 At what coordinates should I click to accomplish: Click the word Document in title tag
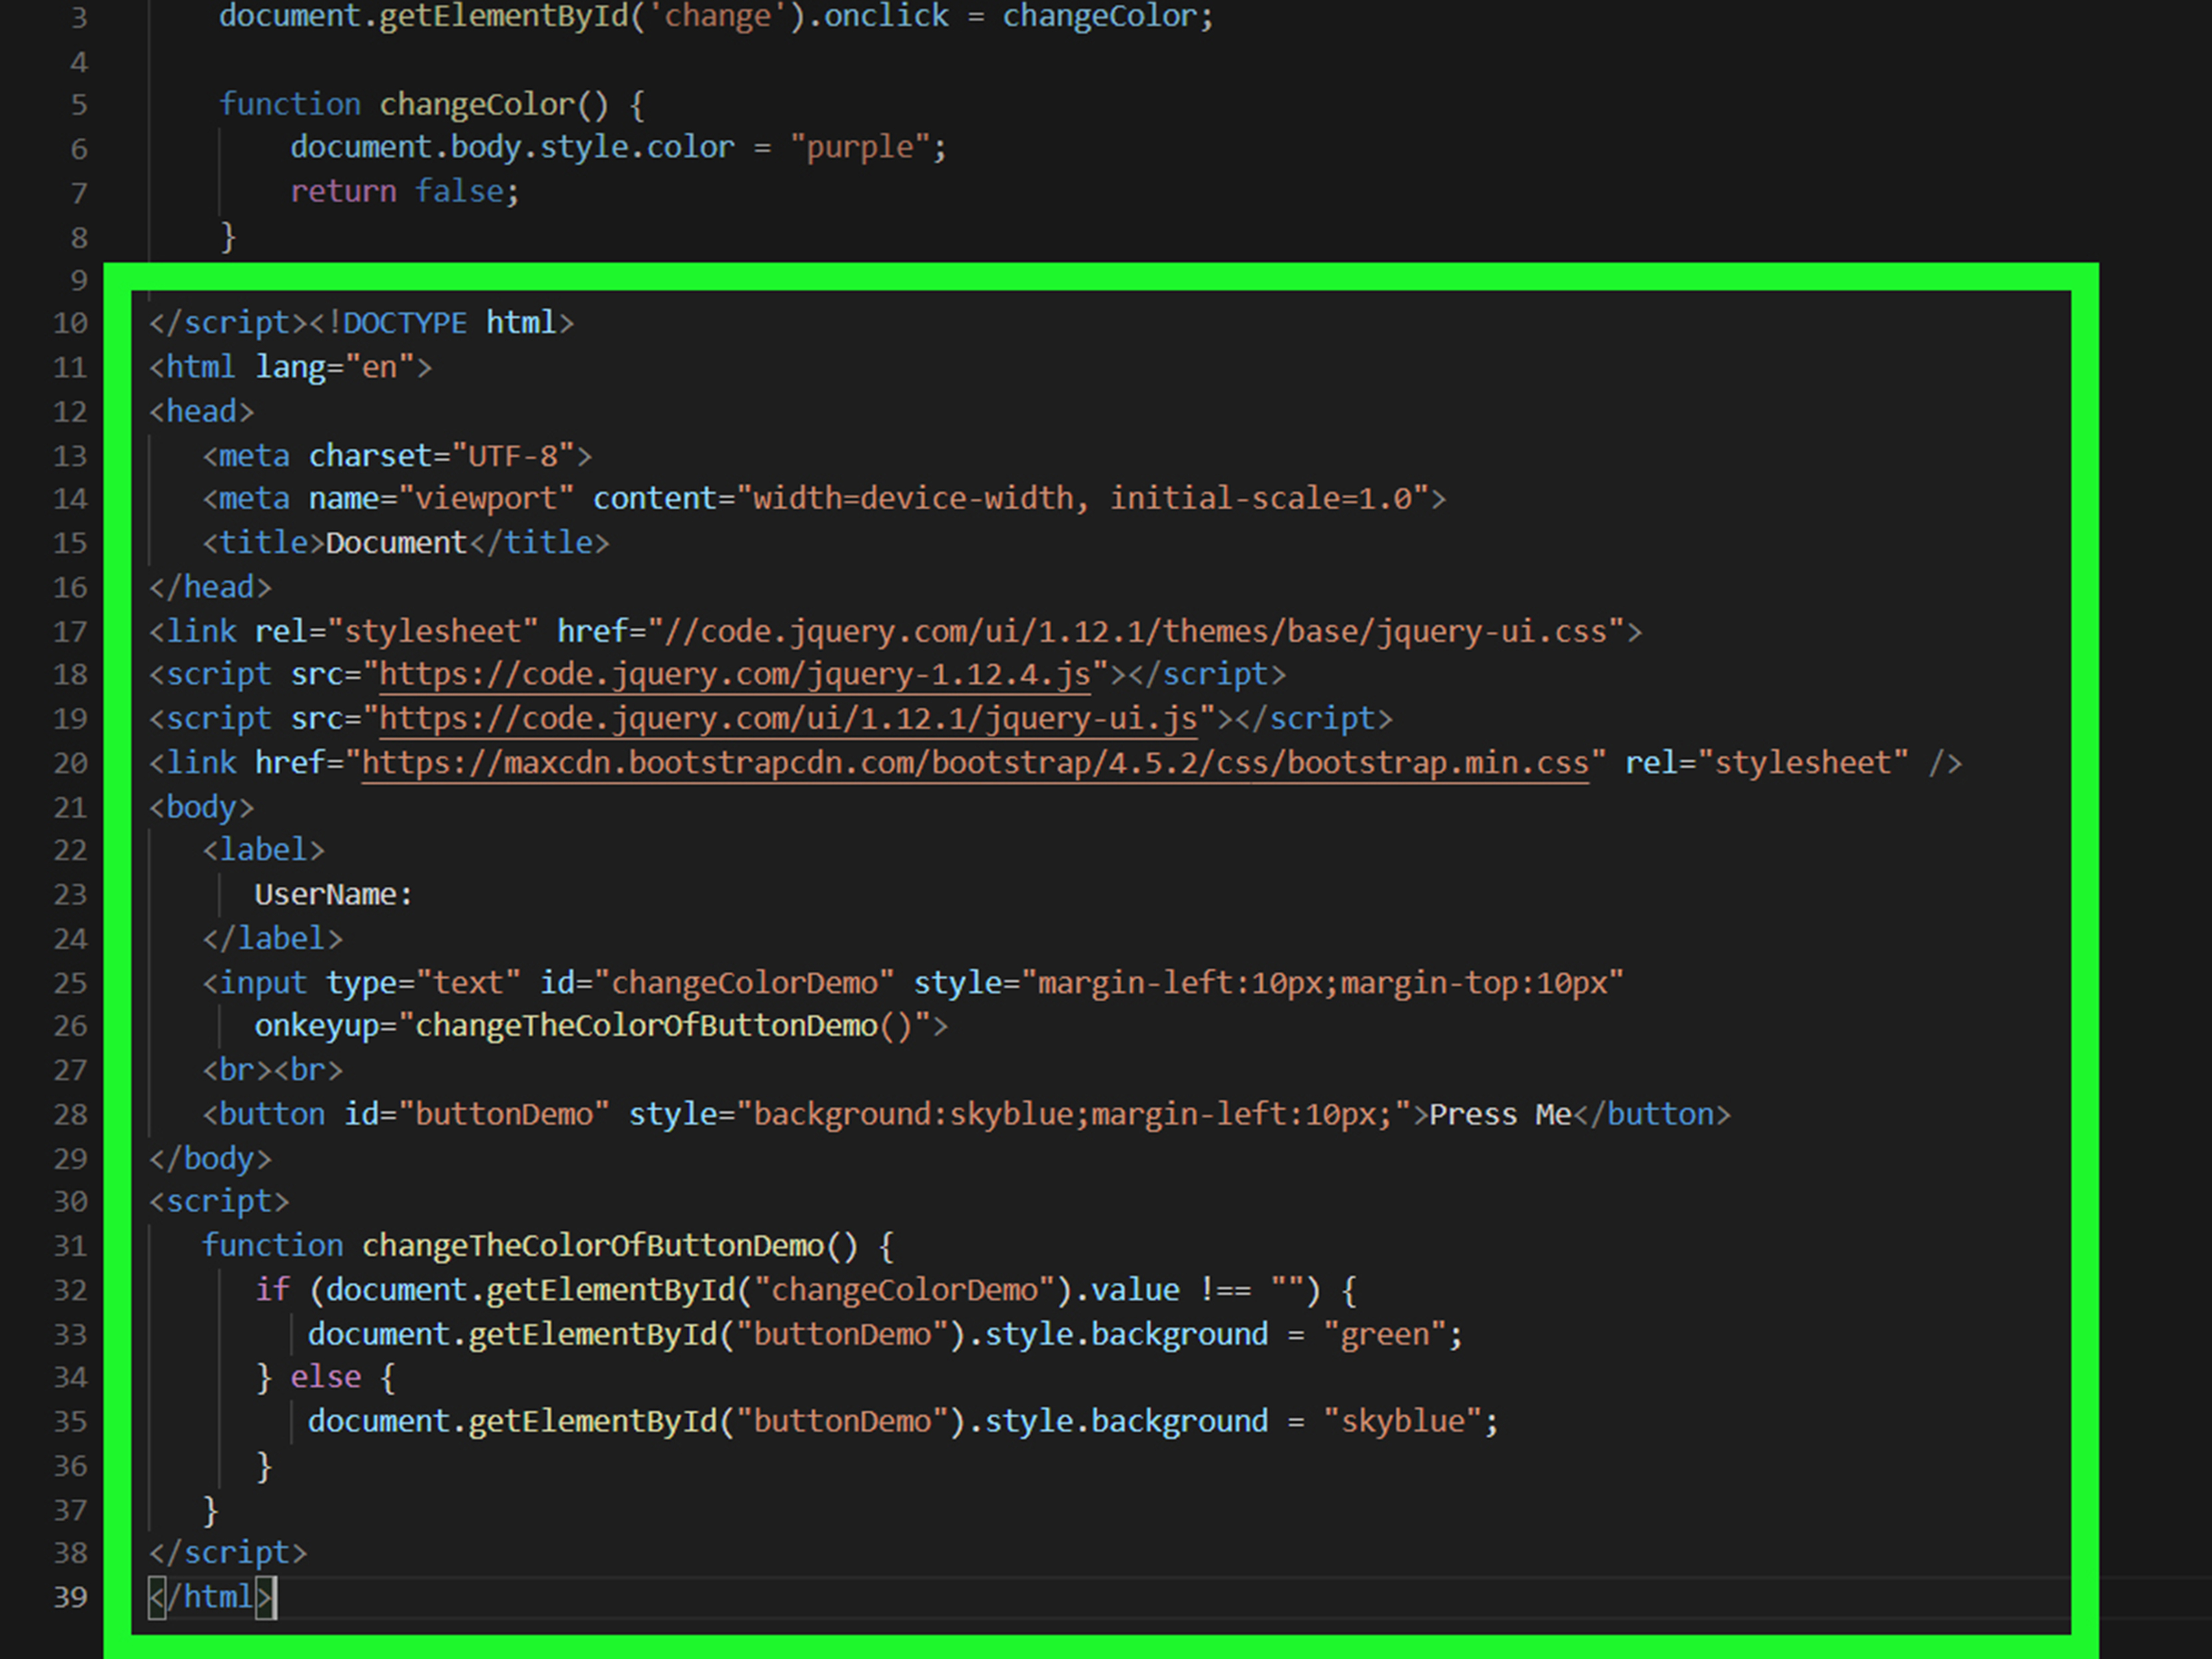pos(396,543)
